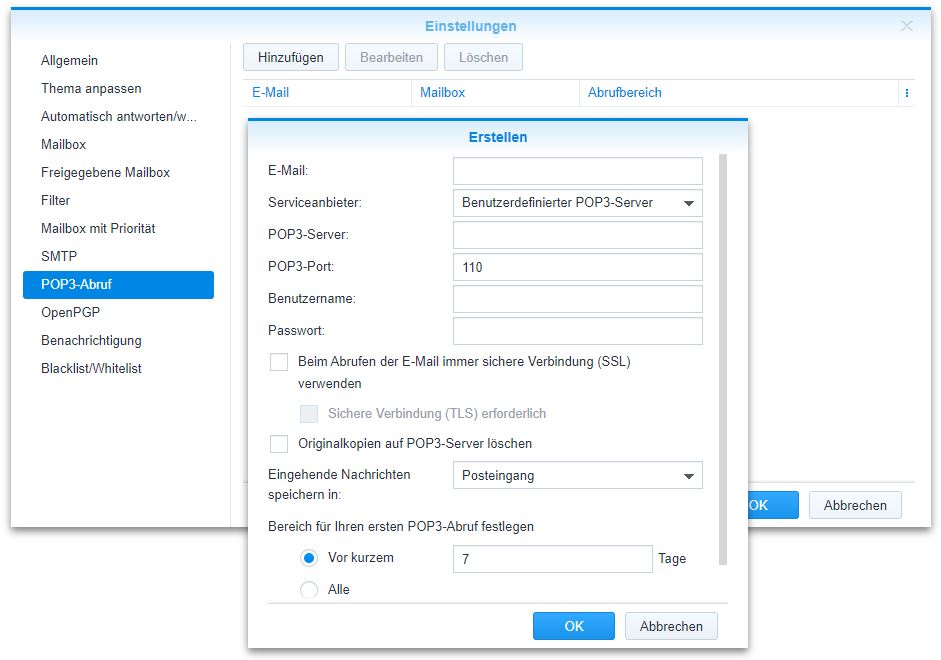Select the Alle radio button
Viewport: 941px width, 660px height.
pos(309,589)
